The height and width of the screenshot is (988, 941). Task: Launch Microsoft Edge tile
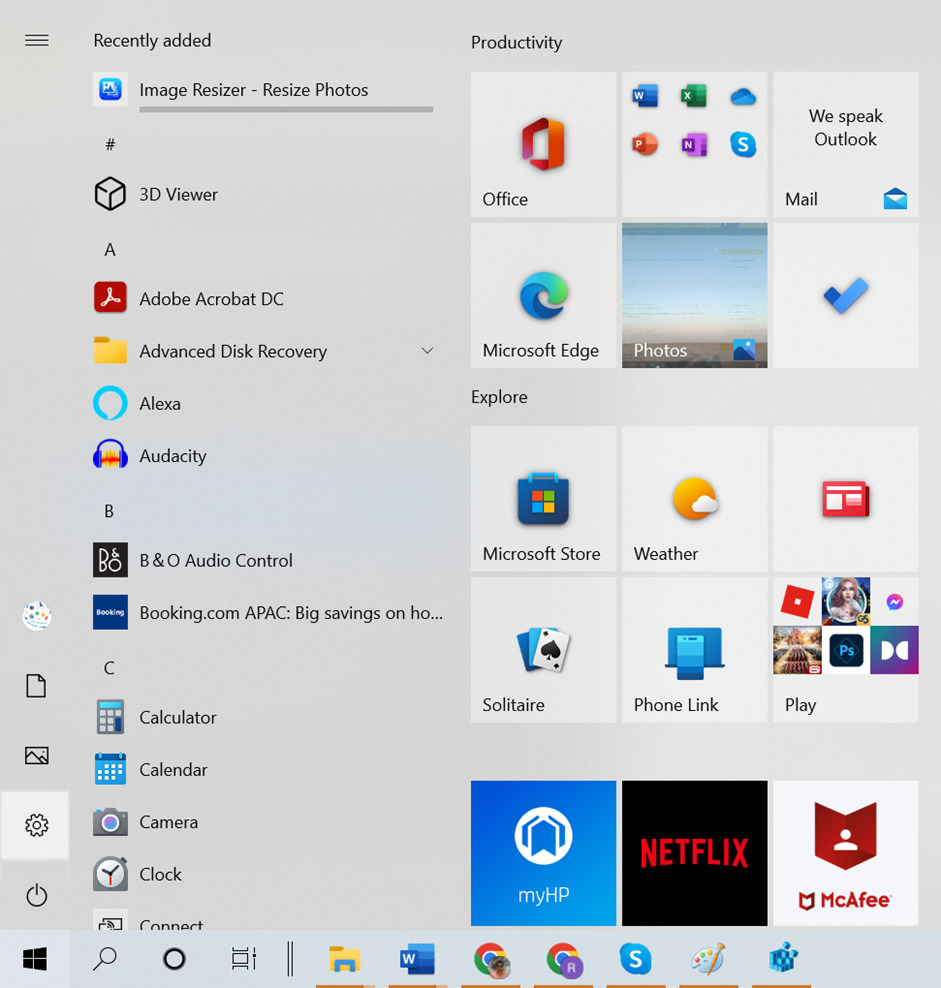point(543,295)
